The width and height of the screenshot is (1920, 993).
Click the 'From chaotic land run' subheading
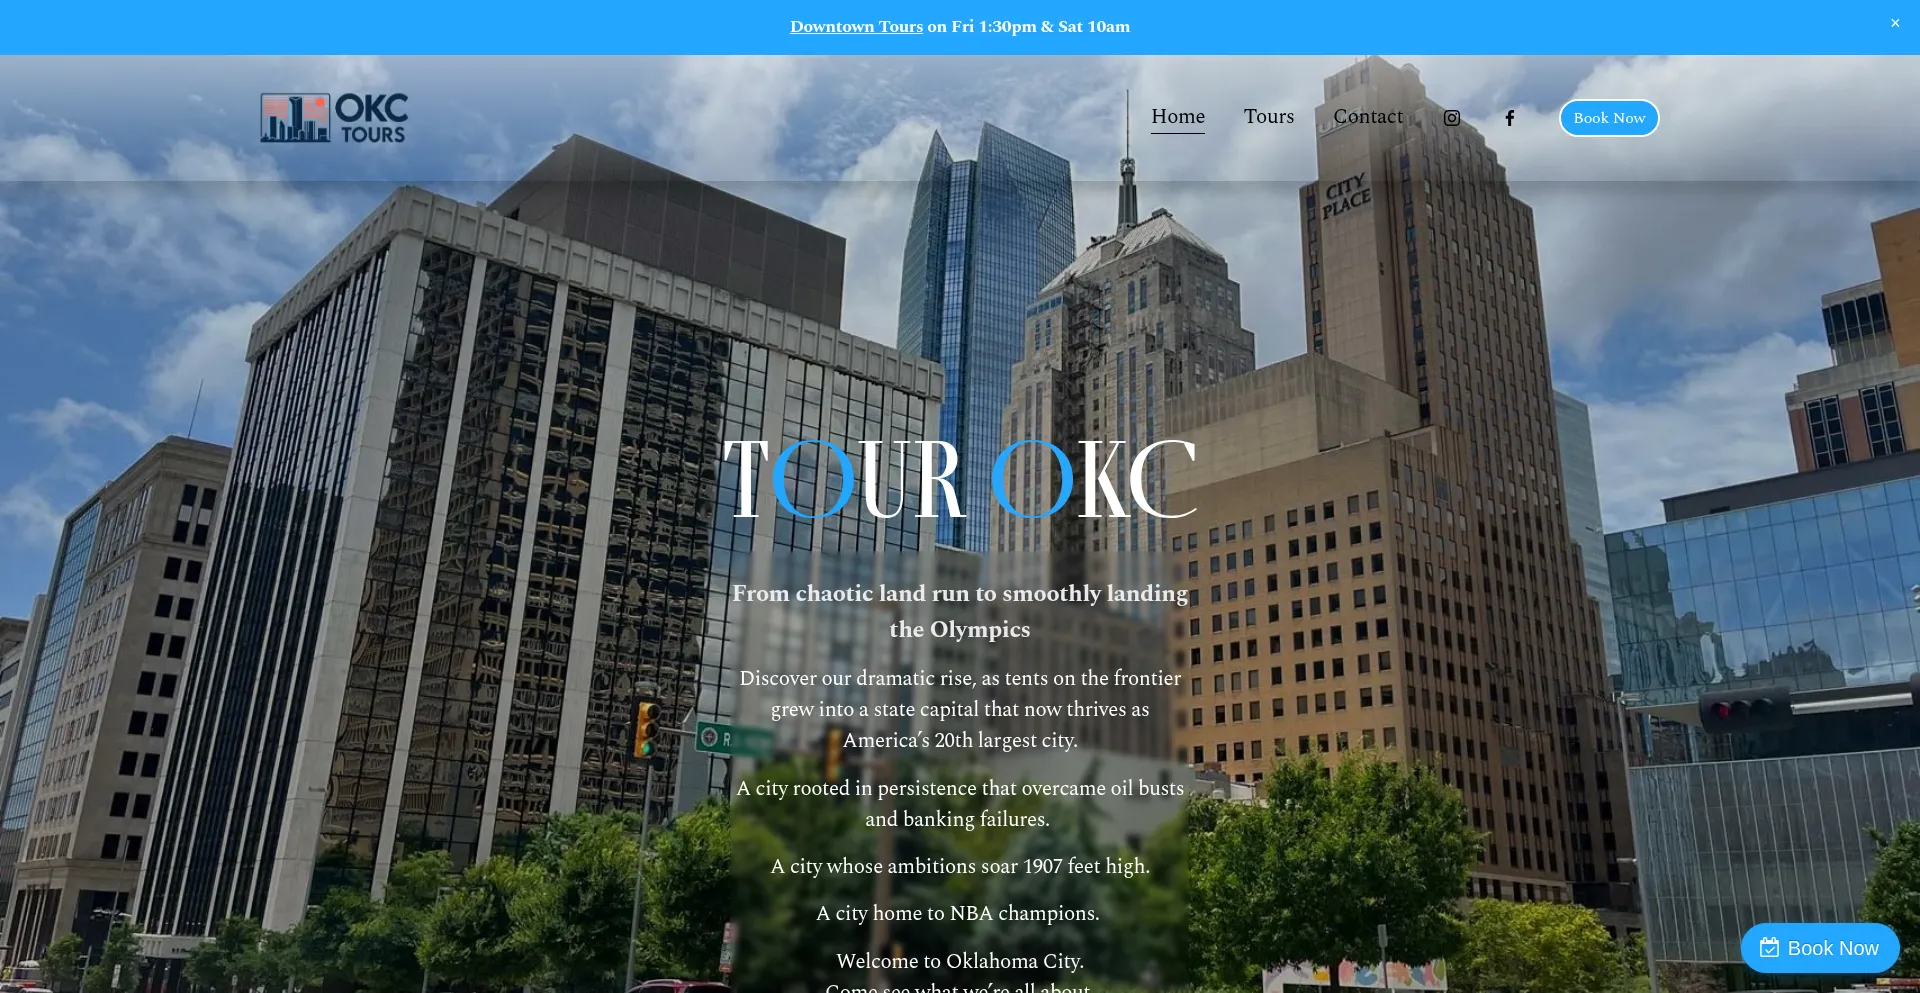tap(959, 611)
